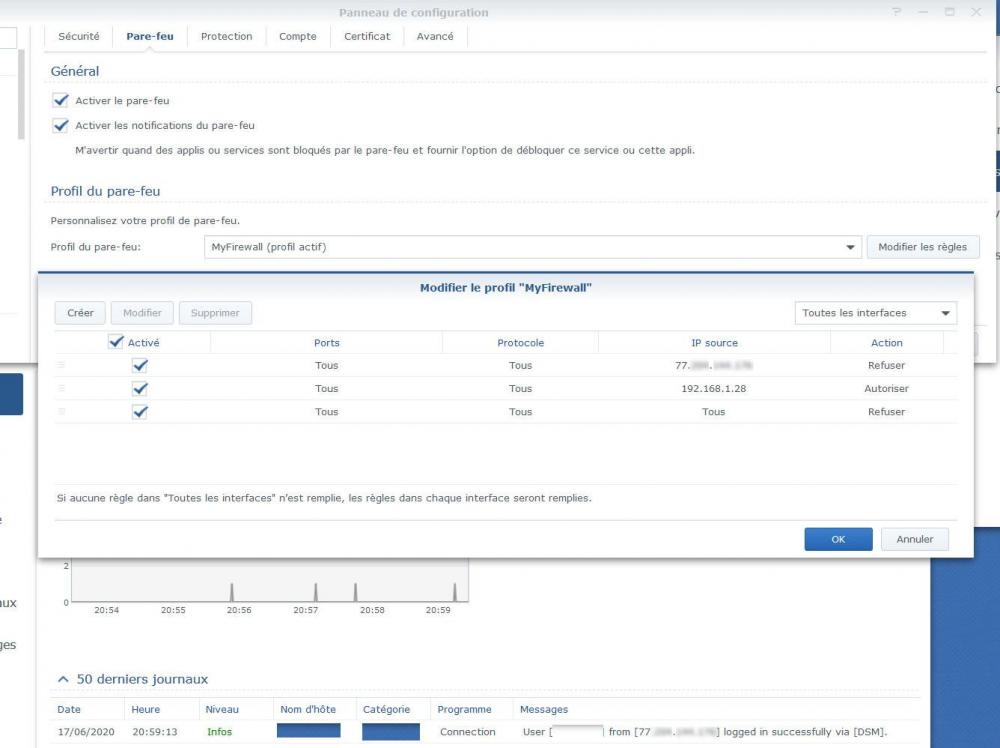Uncheck the Activé checkbox for 192.168.1.28 rule

pyautogui.click(x=140, y=388)
